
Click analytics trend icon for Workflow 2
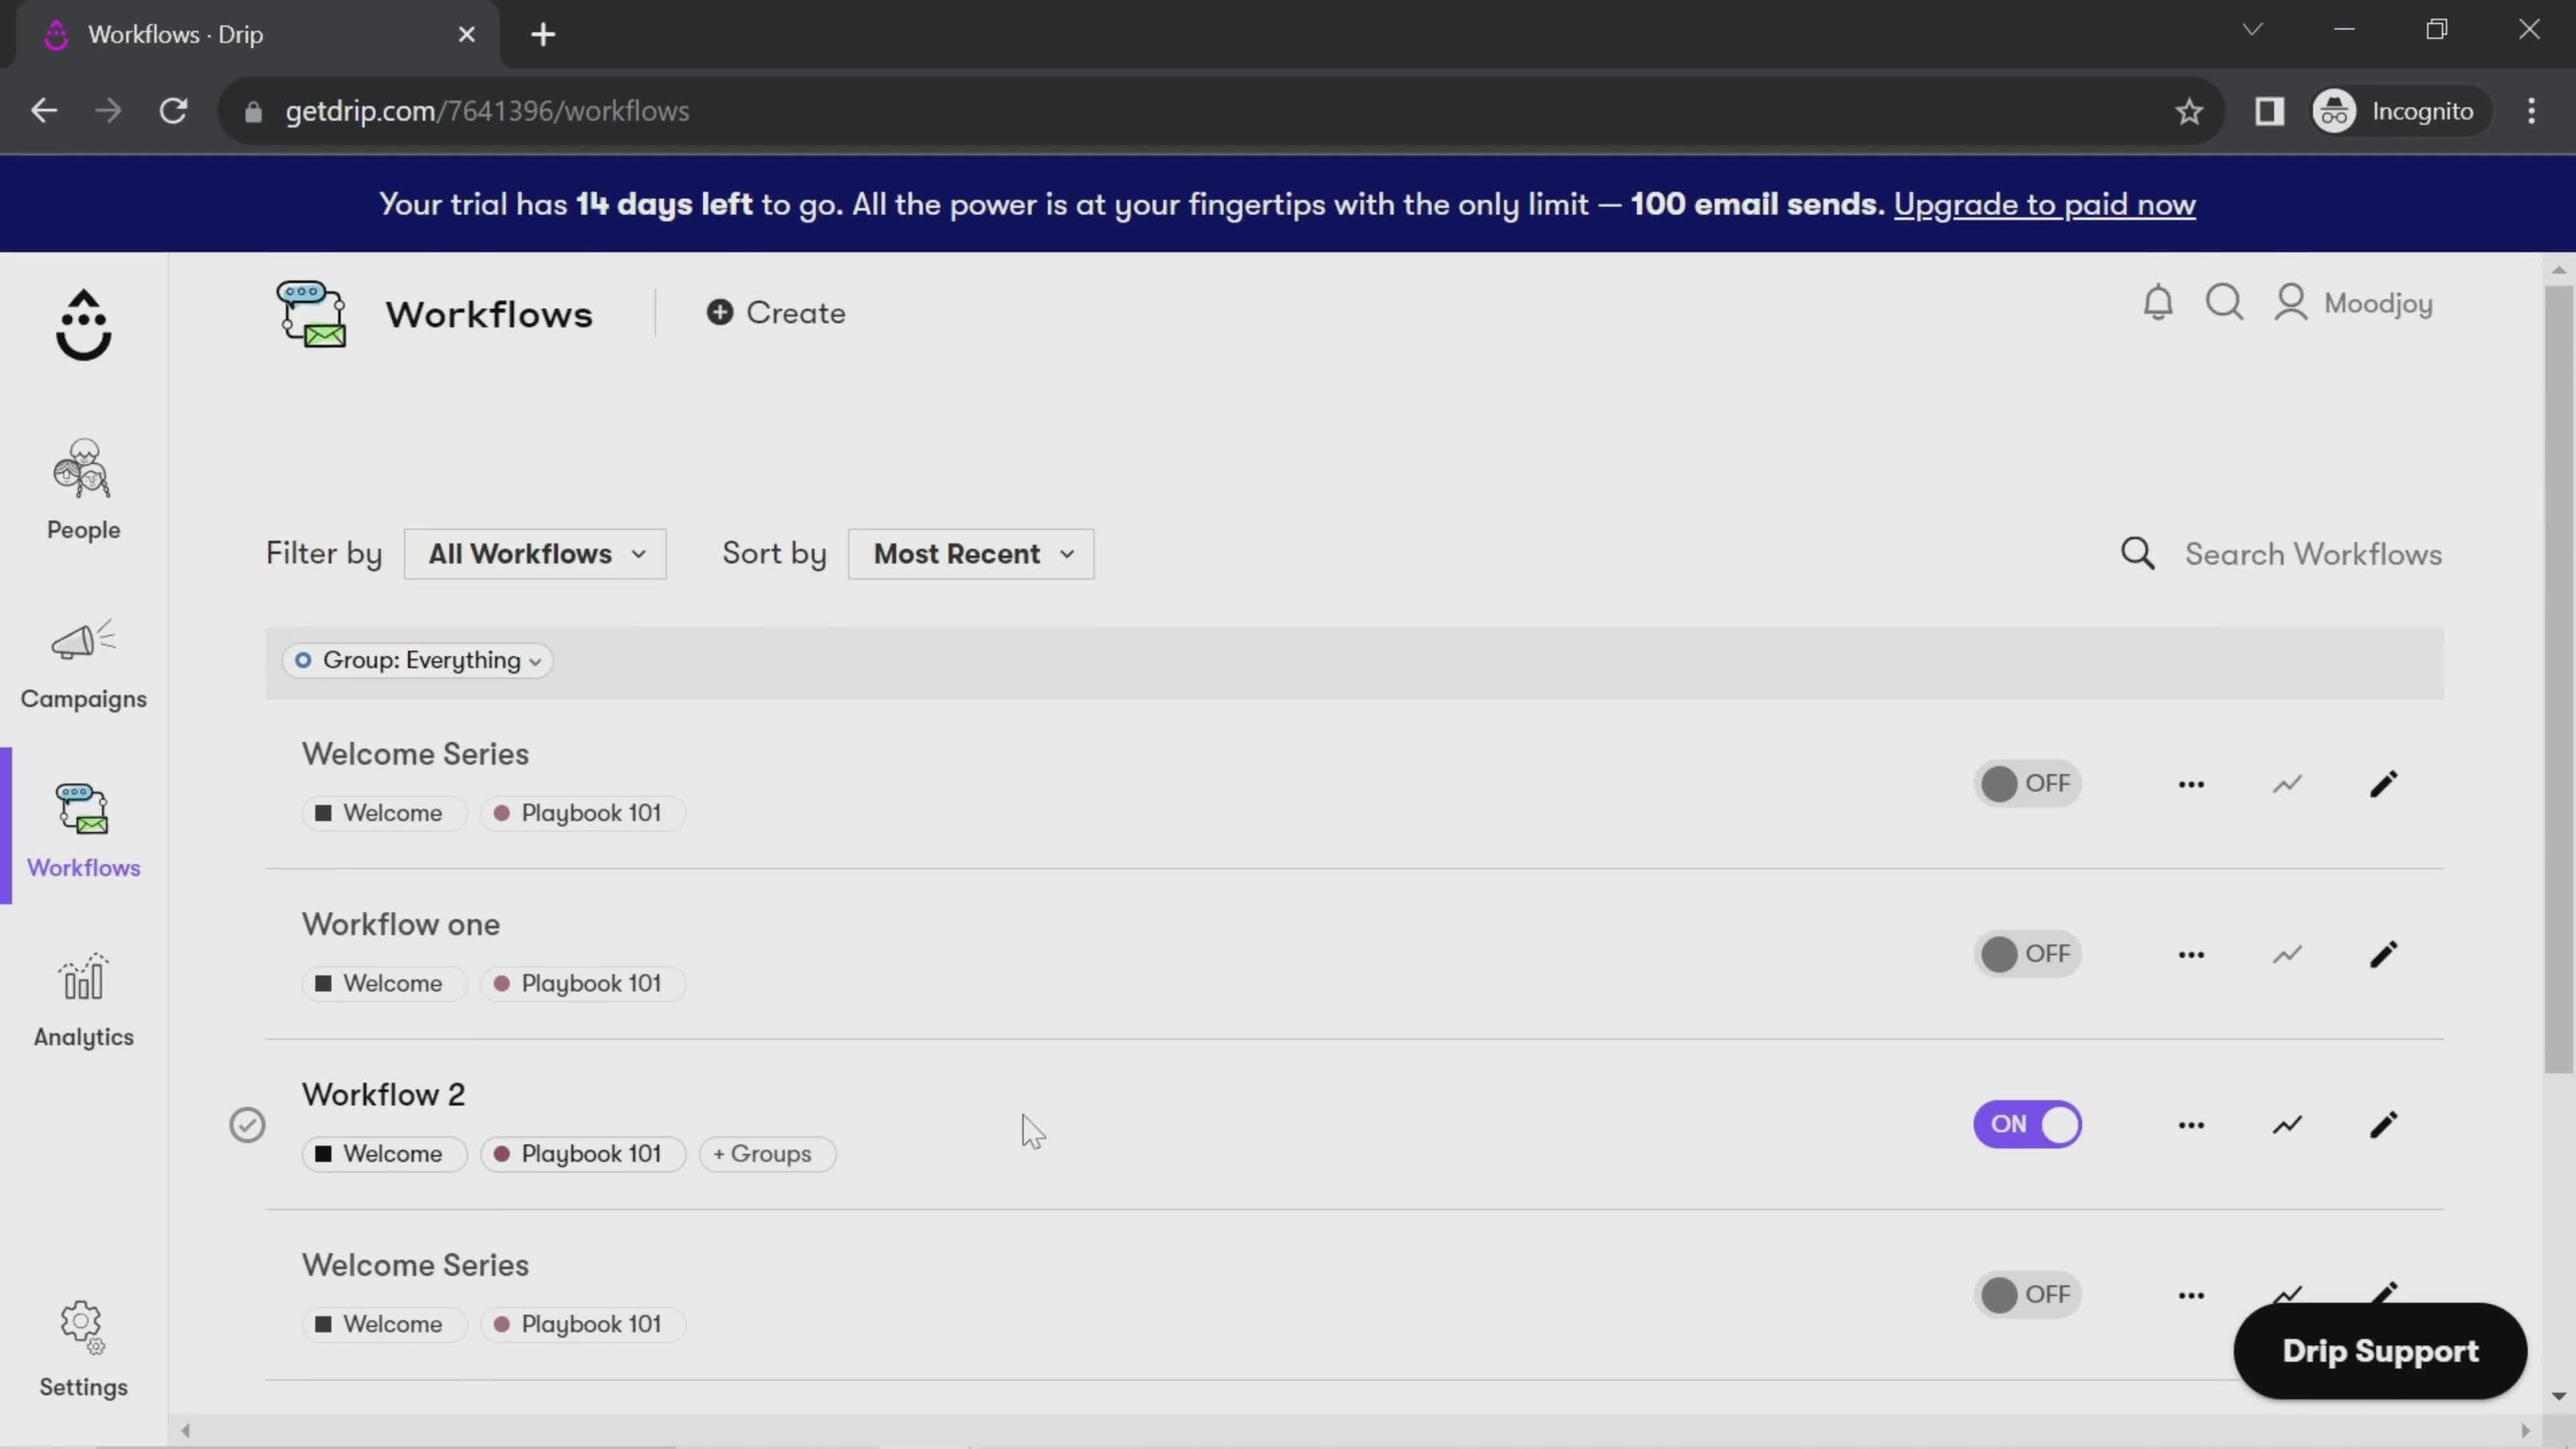click(2288, 1124)
